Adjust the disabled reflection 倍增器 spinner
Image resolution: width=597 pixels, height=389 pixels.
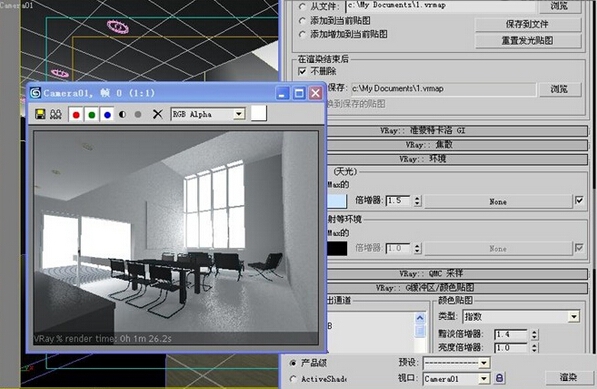coord(417,248)
